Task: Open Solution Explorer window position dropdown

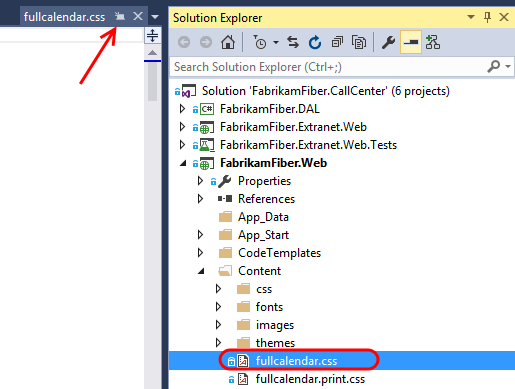Action: (x=471, y=17)
